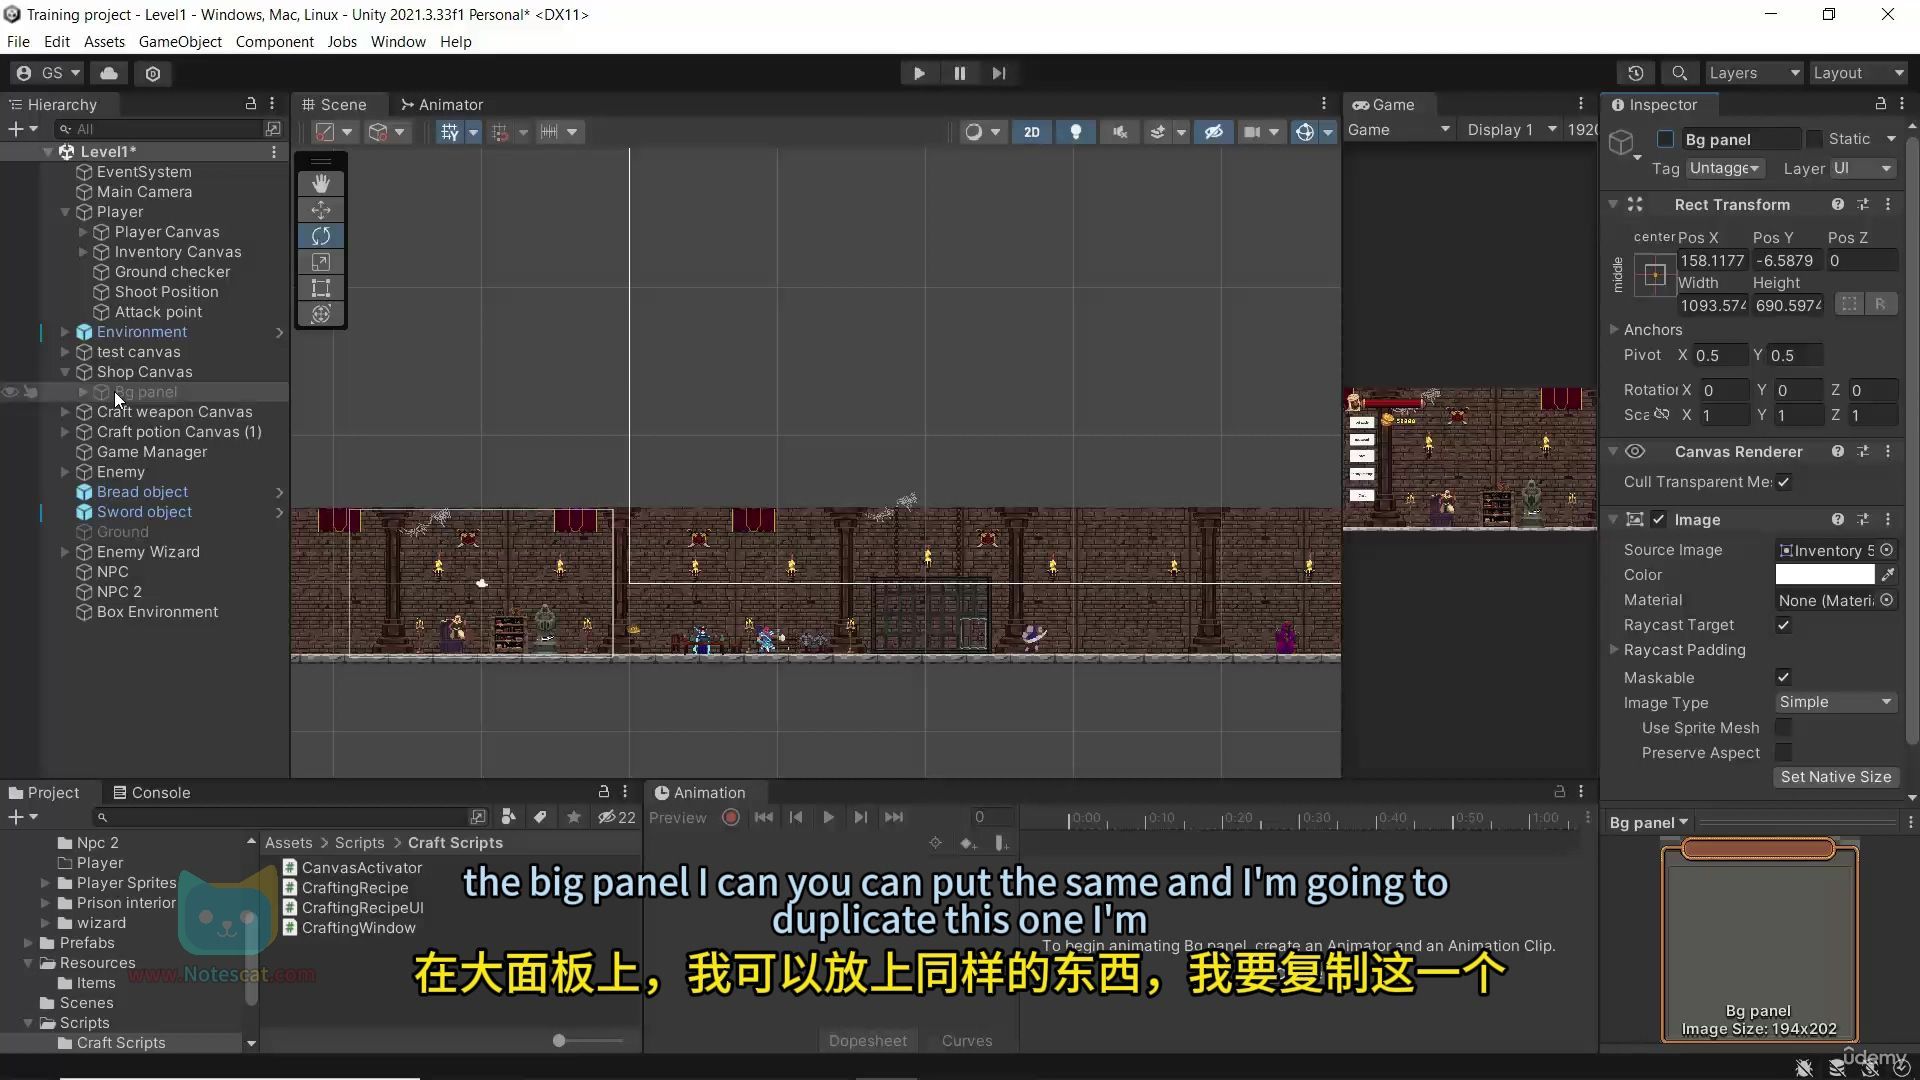Toggle the Image component enabled checkbox

point(1659,519)
